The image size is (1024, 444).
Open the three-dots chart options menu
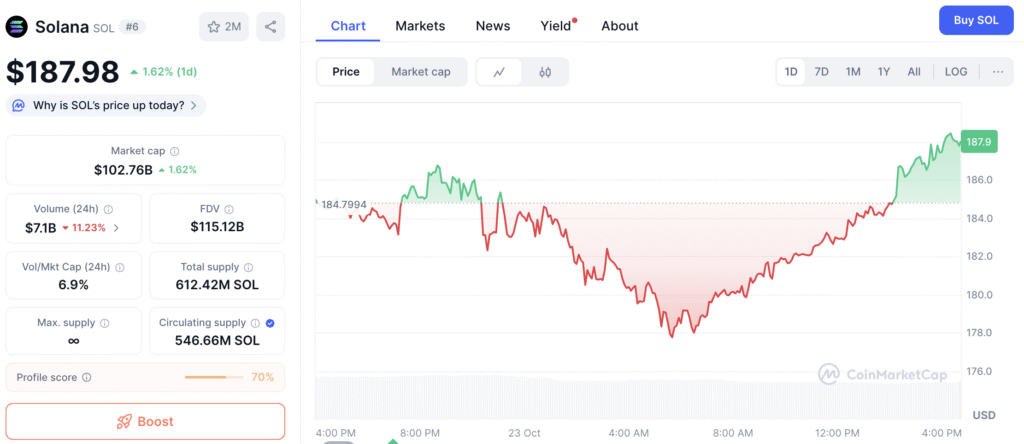tap(997, 72)
